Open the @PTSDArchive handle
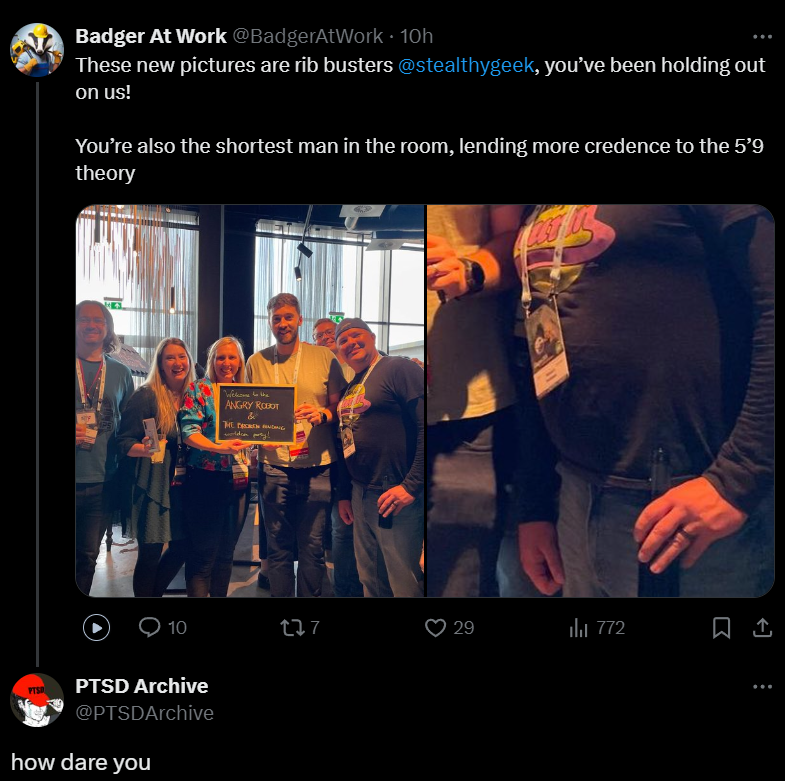 pos(144,713)
